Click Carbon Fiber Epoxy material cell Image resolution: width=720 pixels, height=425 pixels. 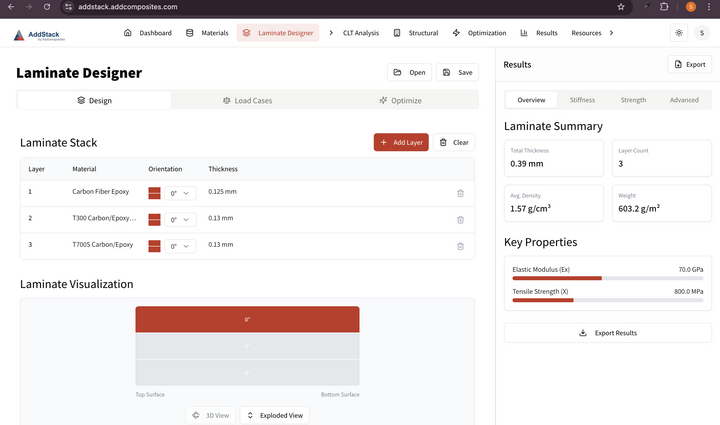pos(101,191)
